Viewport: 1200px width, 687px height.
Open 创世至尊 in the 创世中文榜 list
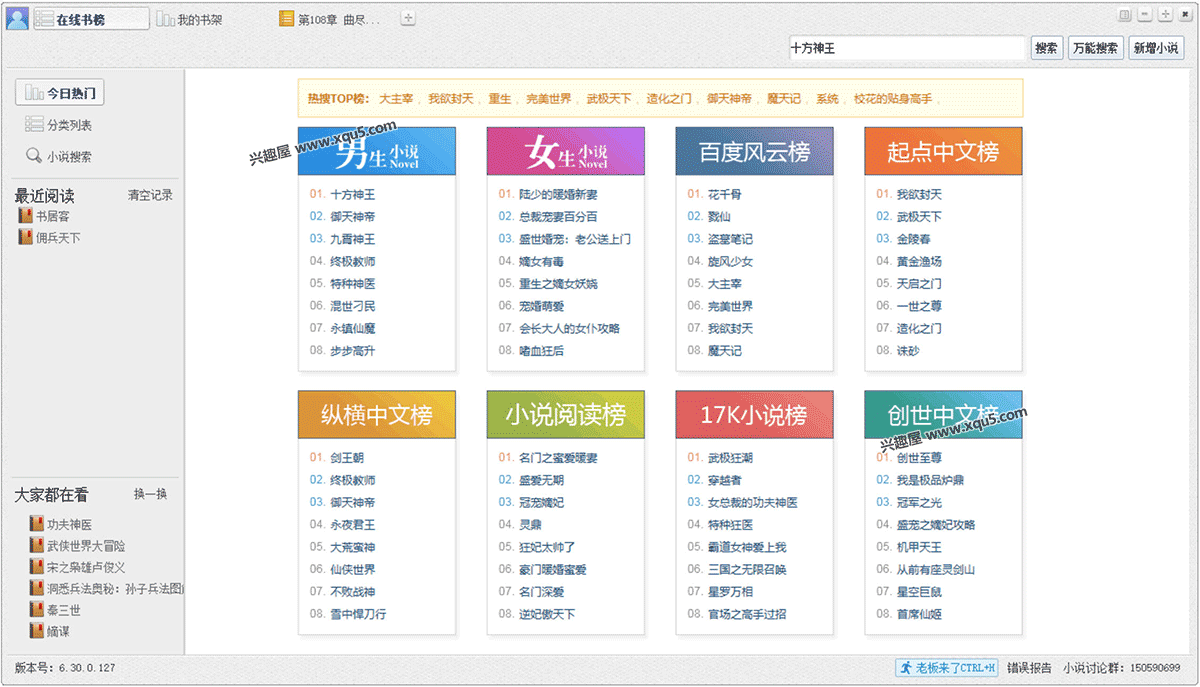coord(919,458)
